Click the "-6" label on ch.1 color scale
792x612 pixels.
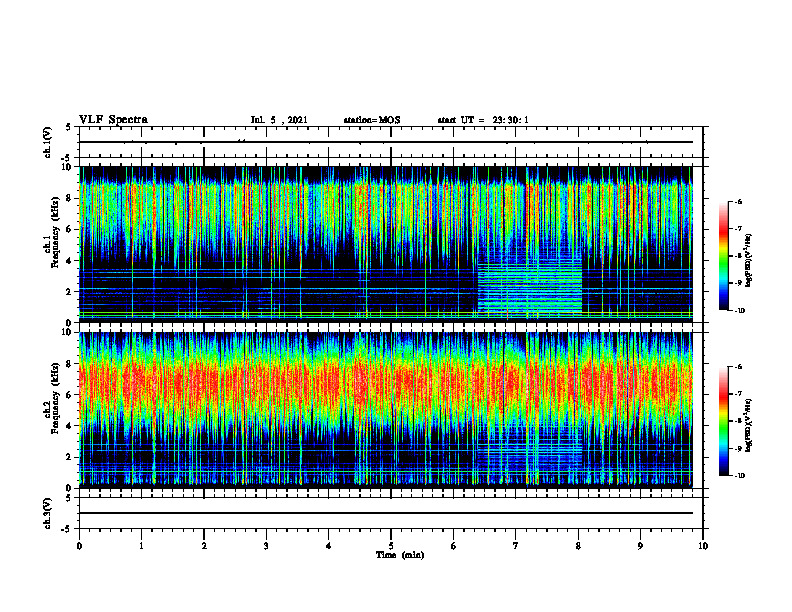[738, 201]
